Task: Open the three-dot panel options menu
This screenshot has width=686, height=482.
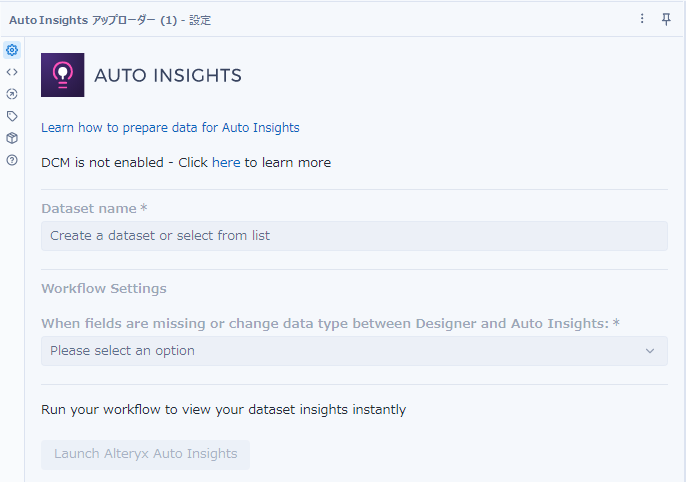Action: coord(643,19)
